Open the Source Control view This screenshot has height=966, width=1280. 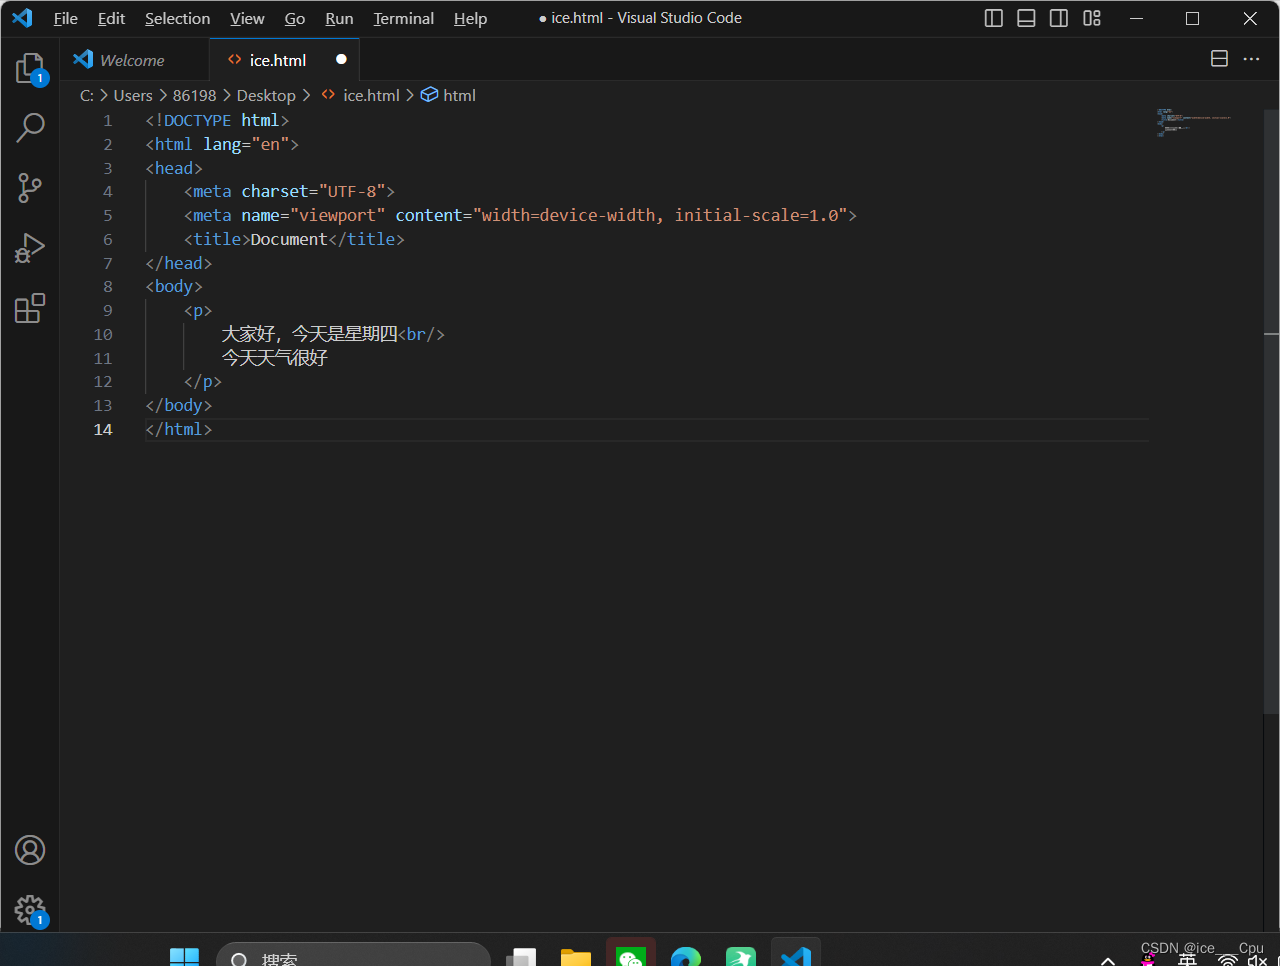click(30, 188)
